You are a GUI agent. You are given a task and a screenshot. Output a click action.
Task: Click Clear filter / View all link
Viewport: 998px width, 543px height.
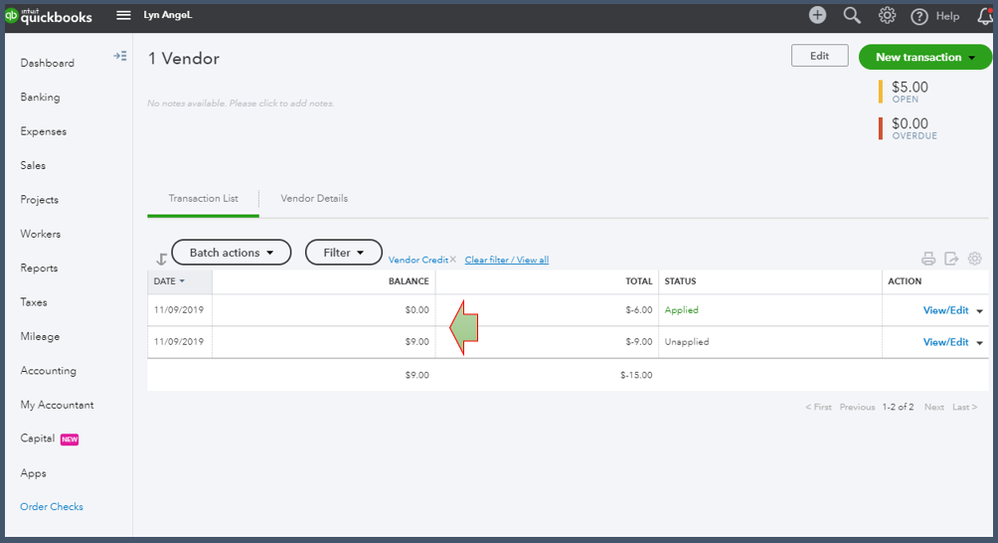(507, 260)
